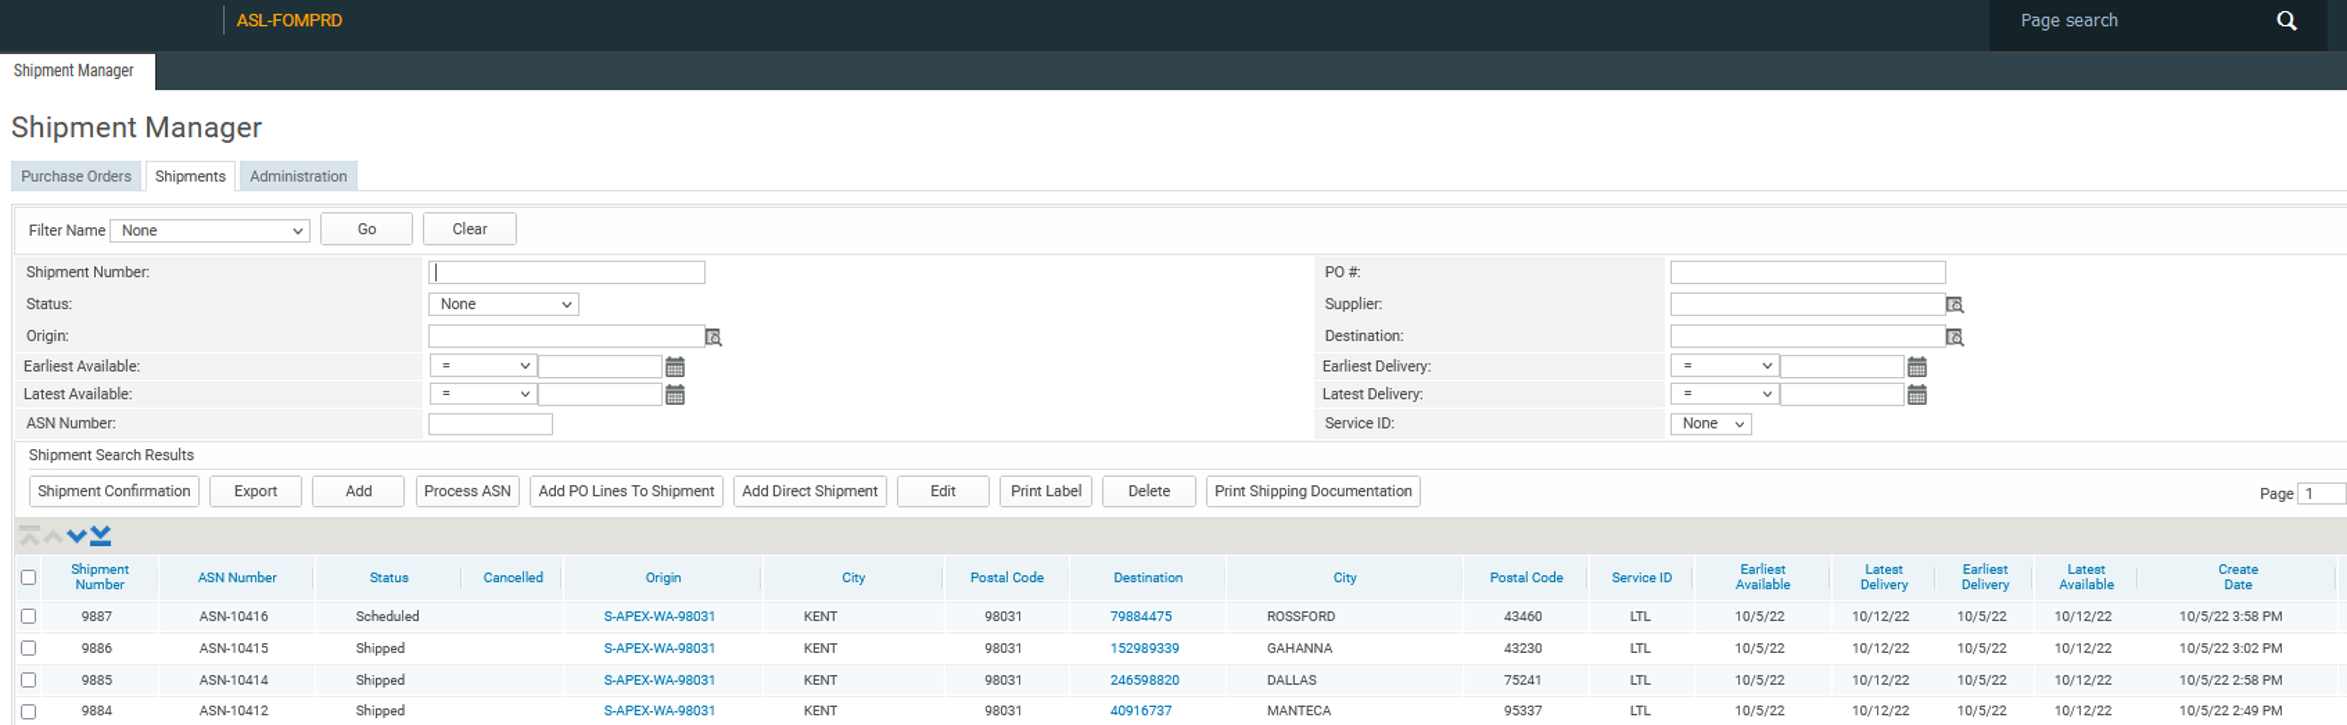
Task: Click the Go button
Action: point(366,229)
